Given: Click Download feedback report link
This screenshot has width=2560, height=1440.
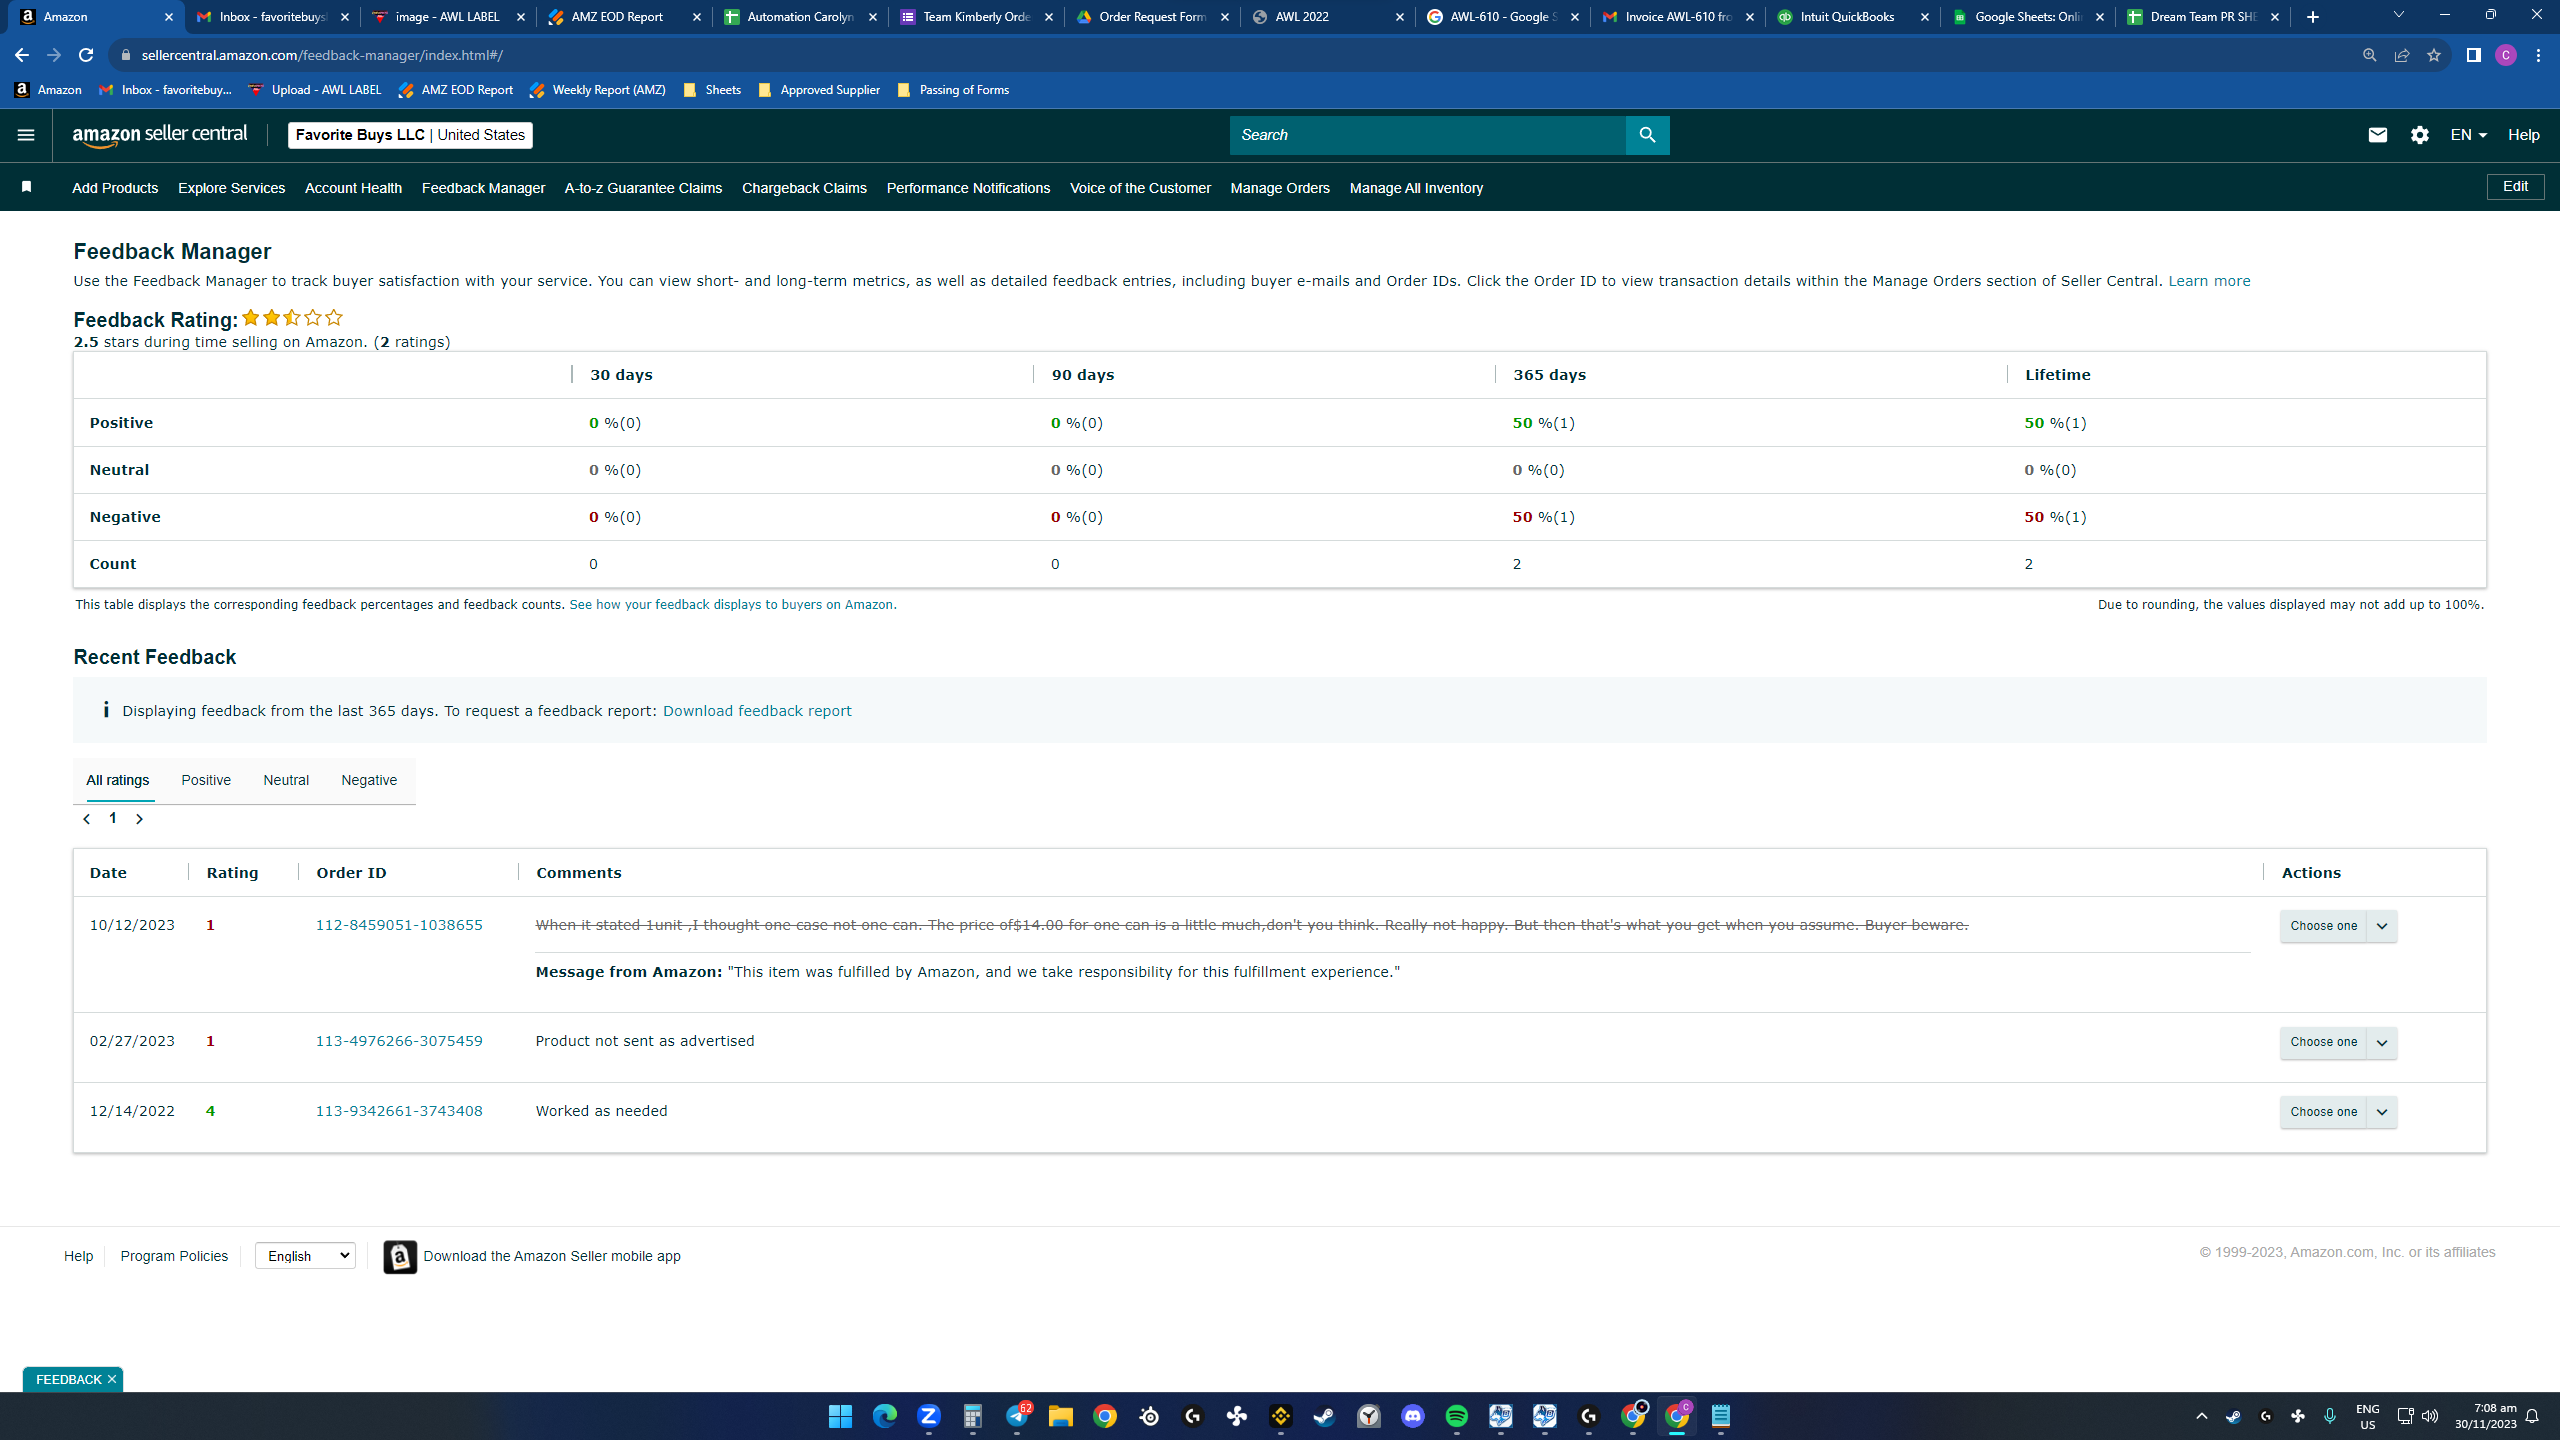Looking at the screenshot, I should point(757,711).
